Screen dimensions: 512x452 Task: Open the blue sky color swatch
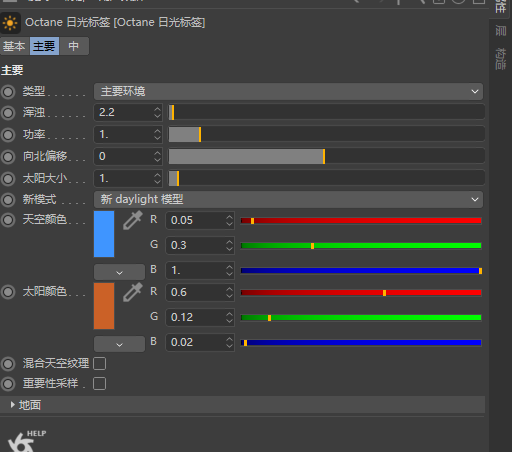point(104,234)
